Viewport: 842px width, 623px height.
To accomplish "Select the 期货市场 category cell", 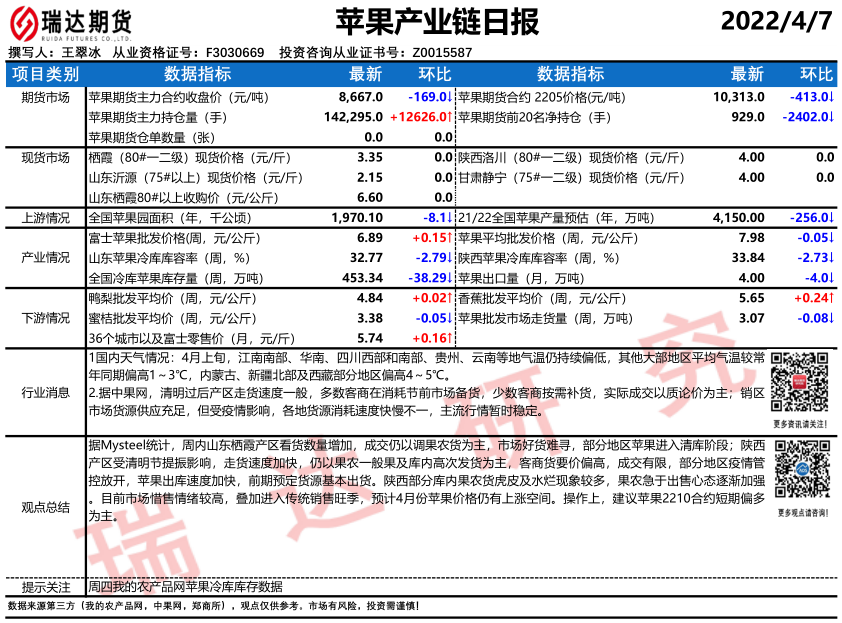I will click(45, 98).
